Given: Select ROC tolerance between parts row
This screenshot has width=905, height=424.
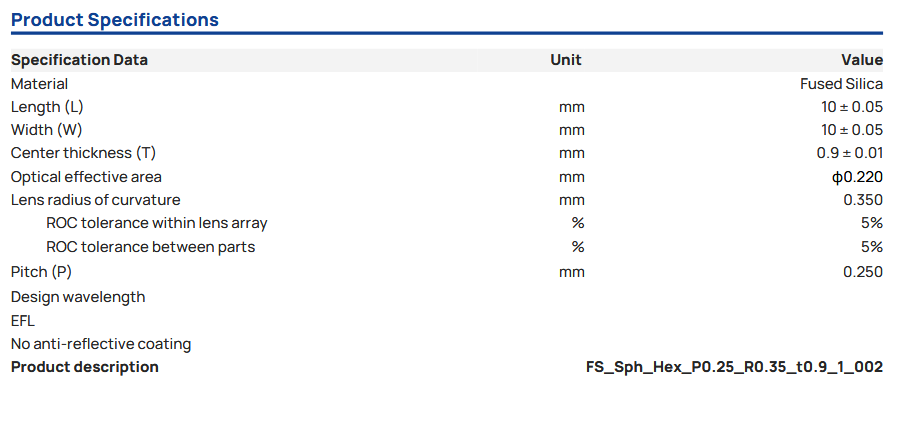Looking at the screenshot, I should pos(151,247).
